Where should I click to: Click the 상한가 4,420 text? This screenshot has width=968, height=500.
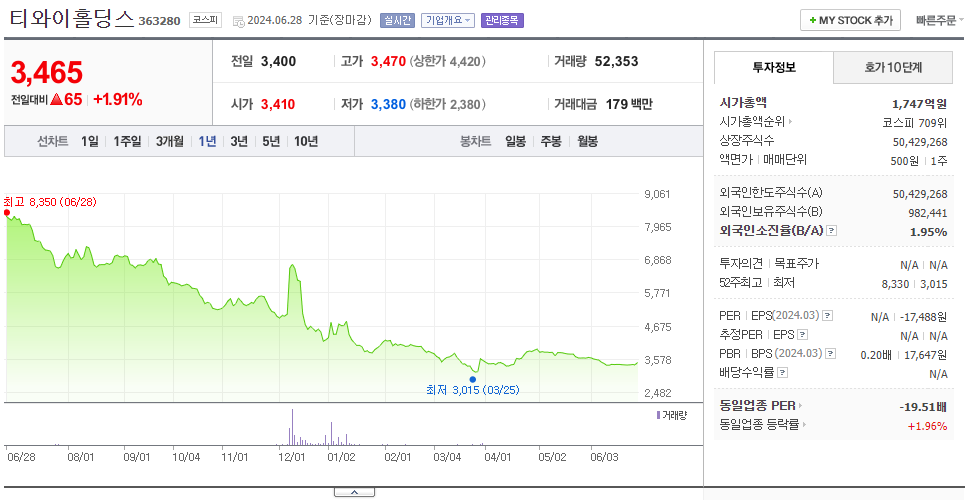[x=448, y=62]
